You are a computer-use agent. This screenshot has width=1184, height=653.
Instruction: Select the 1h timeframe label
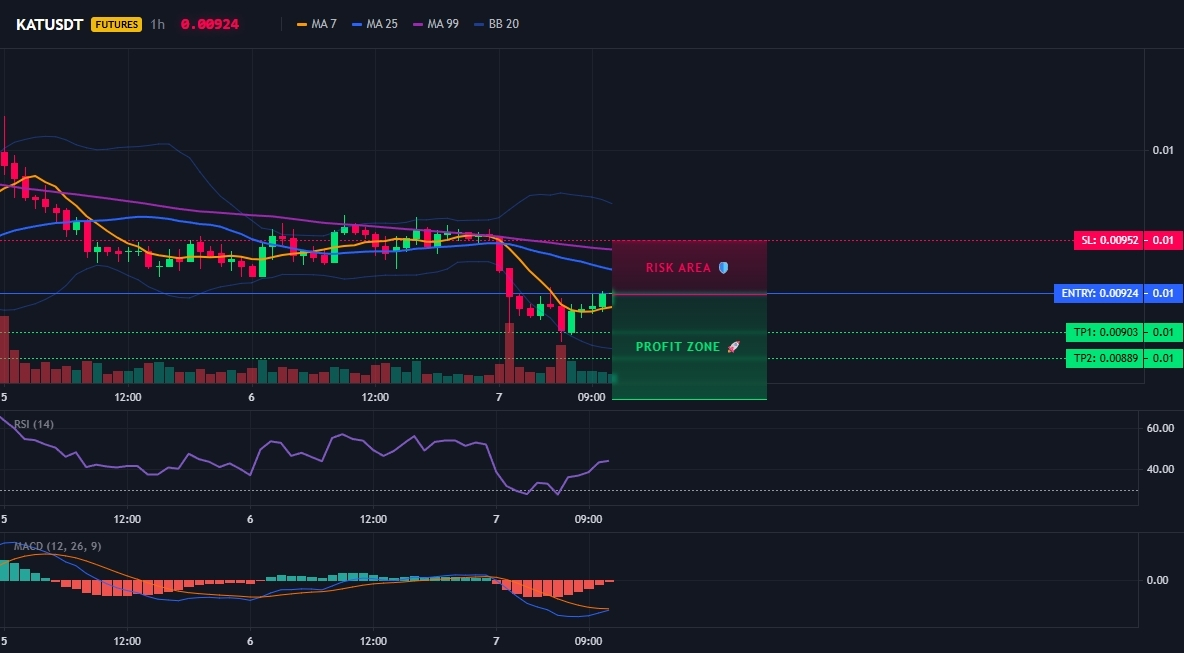click(157, 24)
